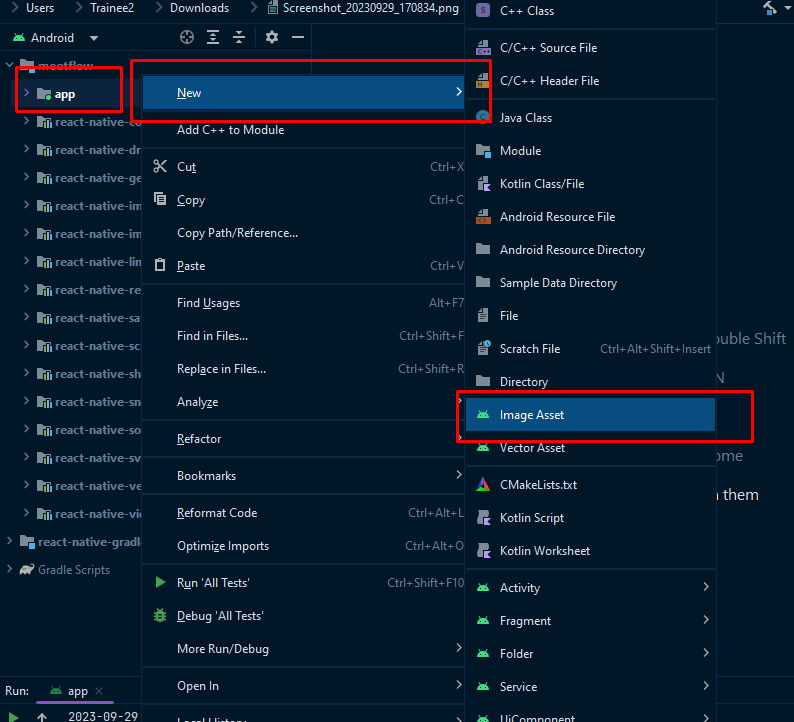The height and width of the screenshot is (722, 794).
Task: Expand the Gradle Scripts tree node
Action: pyautogui.click(x=10, y=570)
